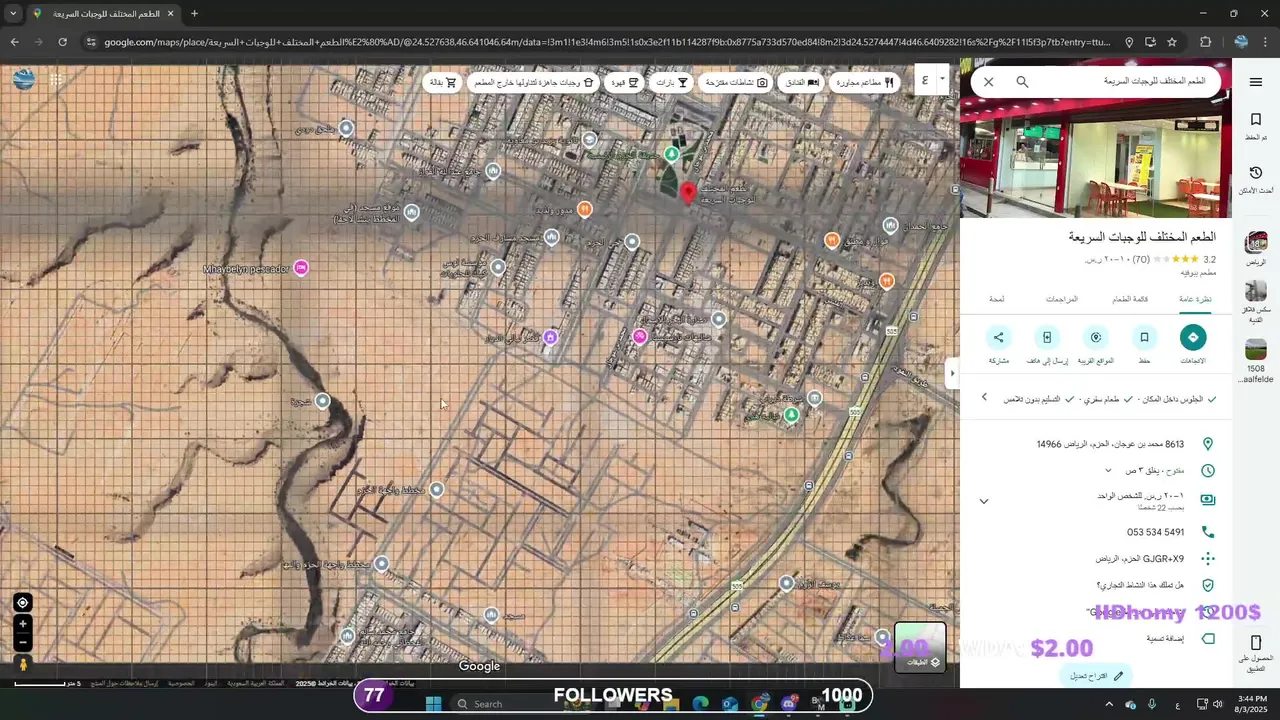Filter by takeout (وجبات جاهزة) chip
1280x720 pixels.
point(534,82)
